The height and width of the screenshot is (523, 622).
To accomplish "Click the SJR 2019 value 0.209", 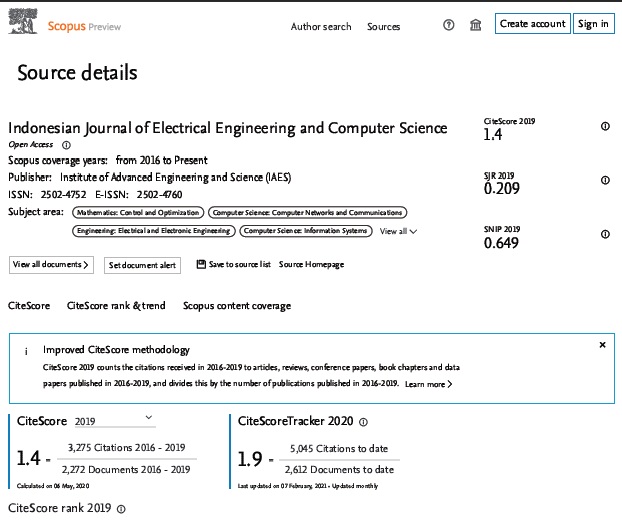I will 501,189.
